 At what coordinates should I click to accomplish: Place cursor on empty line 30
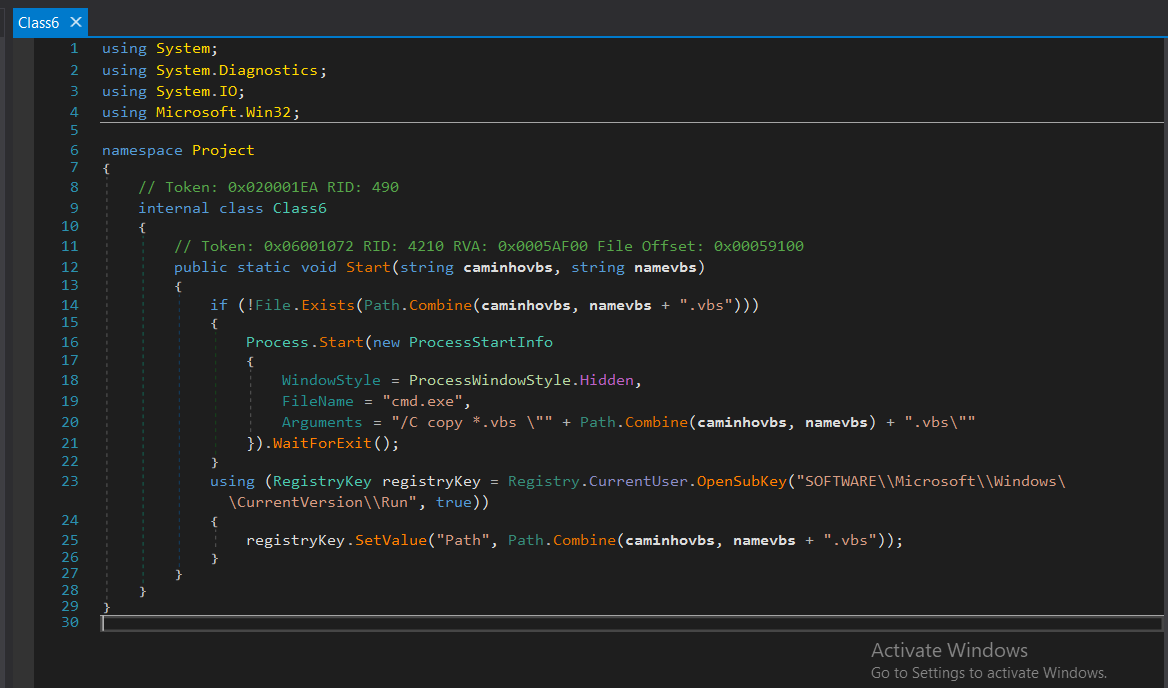632,623
